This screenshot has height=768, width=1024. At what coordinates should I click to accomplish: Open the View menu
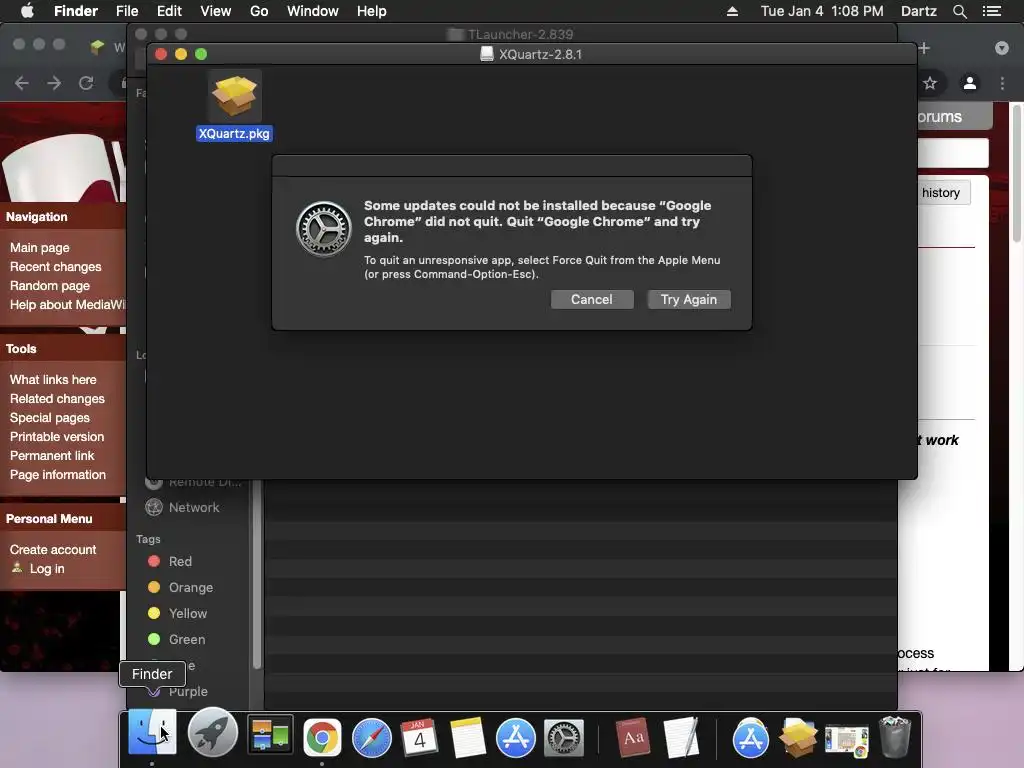(216, 11)
